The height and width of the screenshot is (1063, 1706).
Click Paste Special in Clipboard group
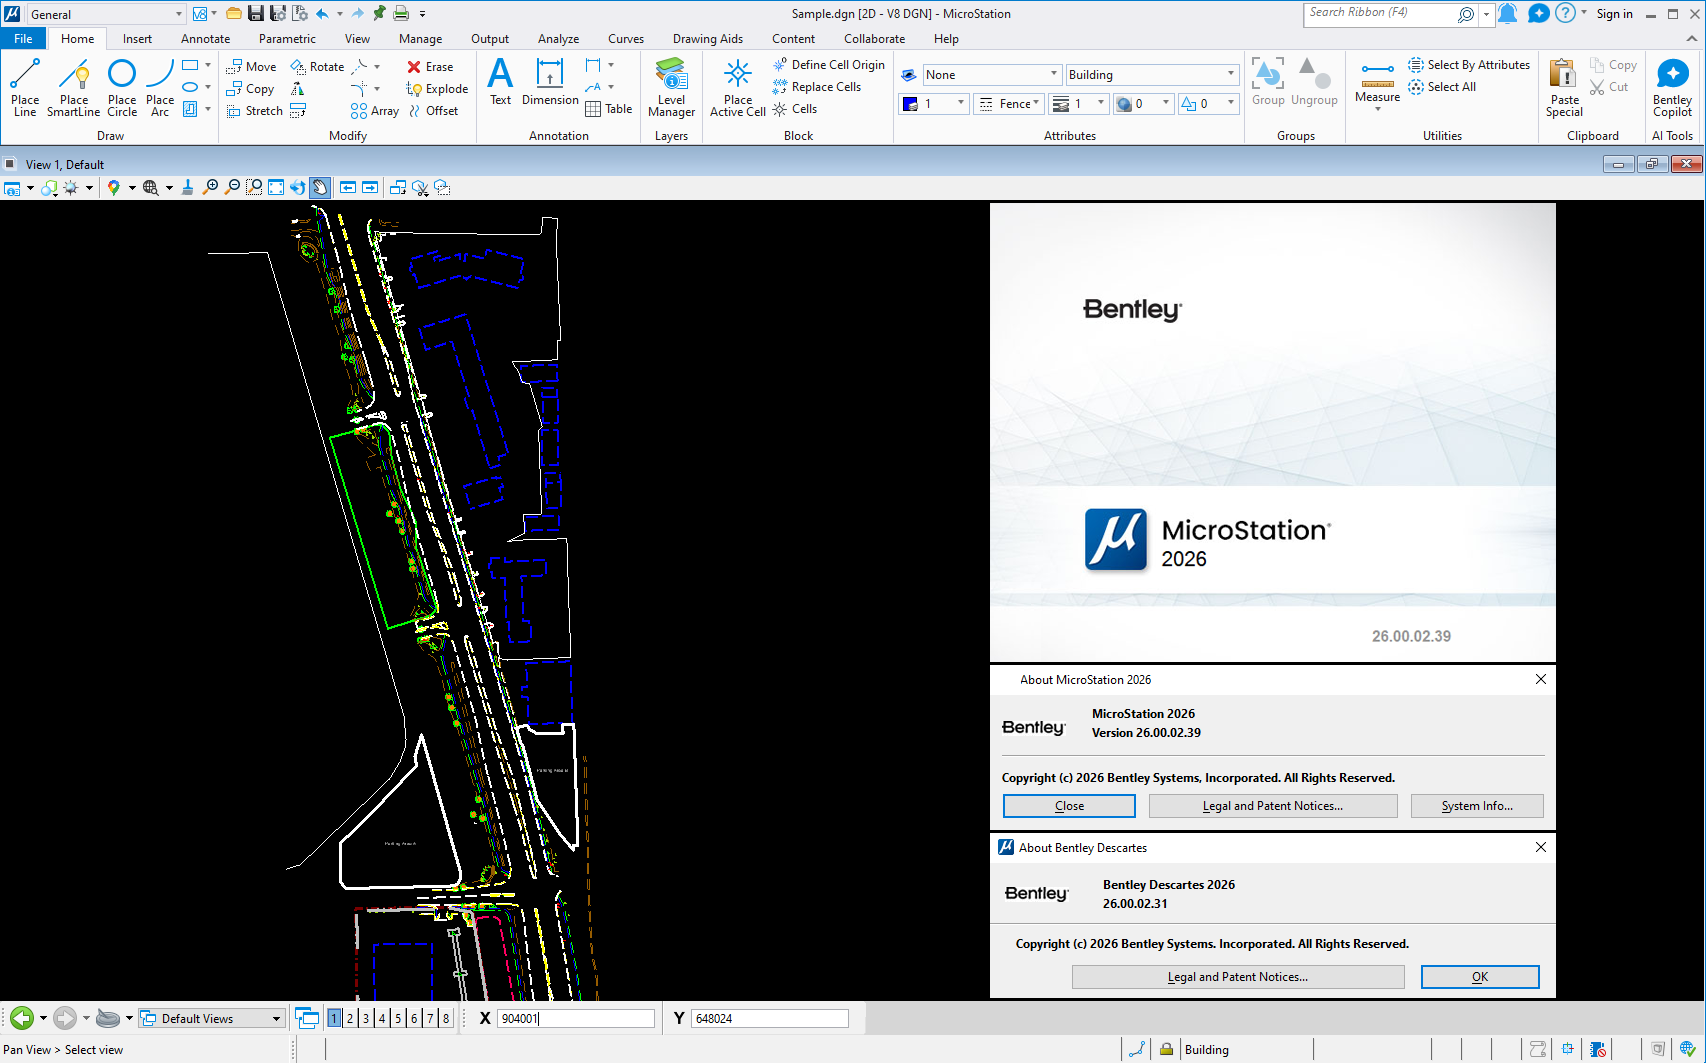click(1564, 87)
